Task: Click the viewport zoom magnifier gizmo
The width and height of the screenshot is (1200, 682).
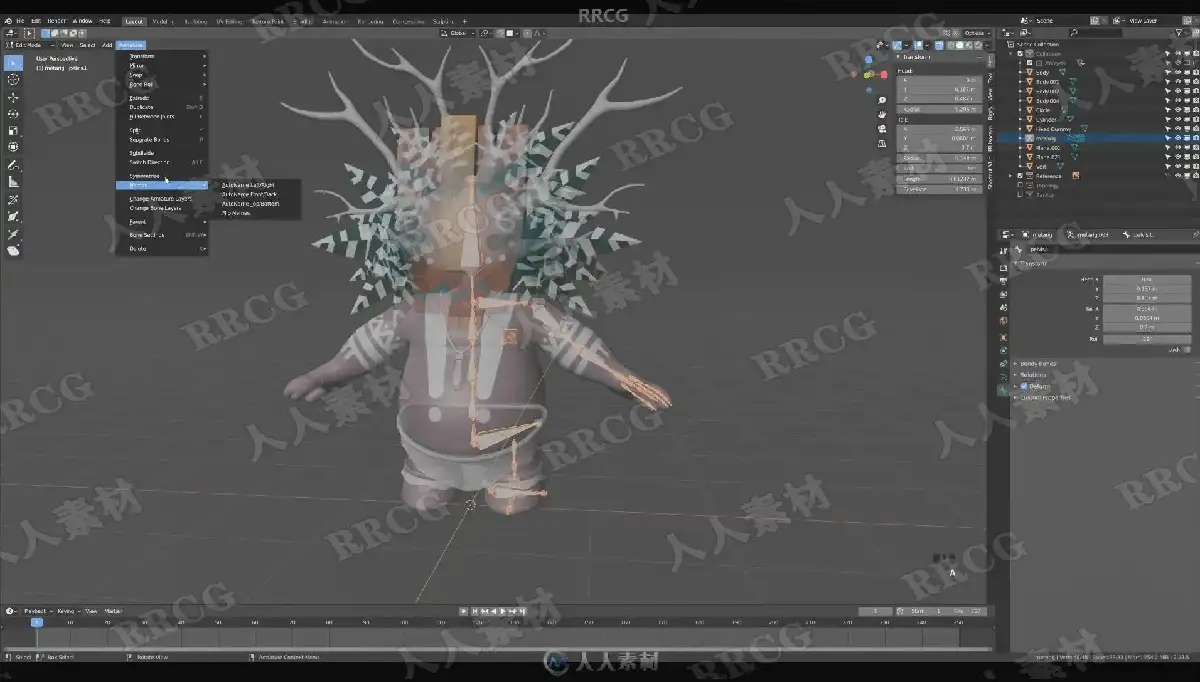Action: (882, 100)
